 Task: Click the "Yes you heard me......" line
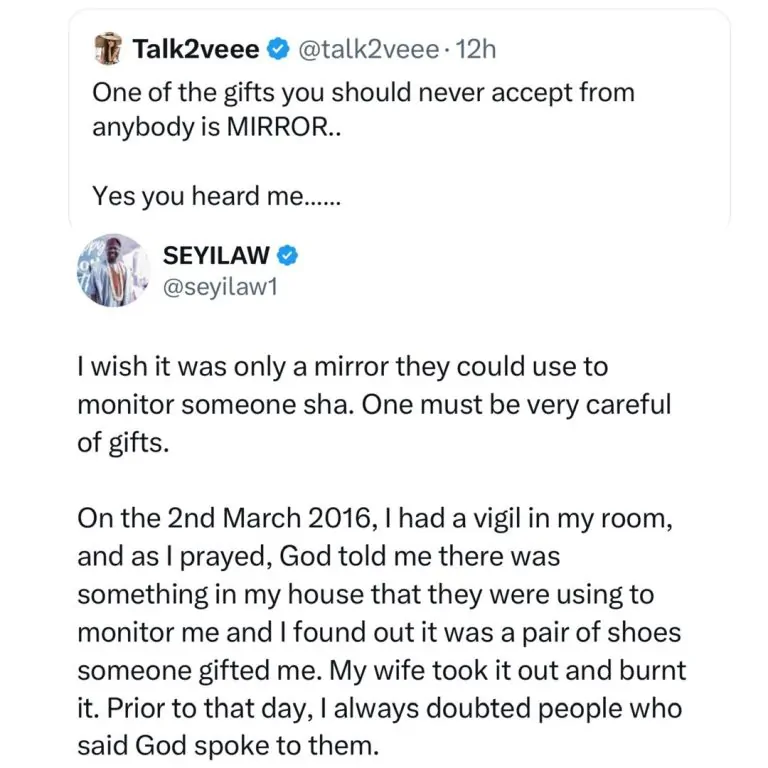(216, 197)
